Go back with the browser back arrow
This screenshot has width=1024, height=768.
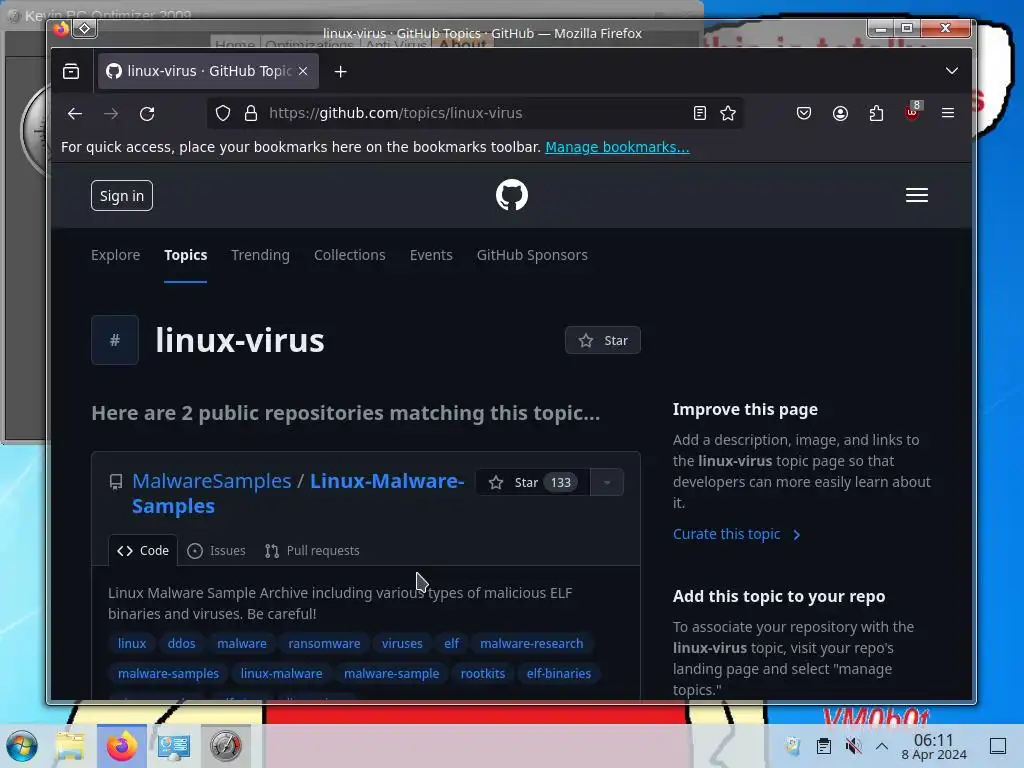click(74, 114)
